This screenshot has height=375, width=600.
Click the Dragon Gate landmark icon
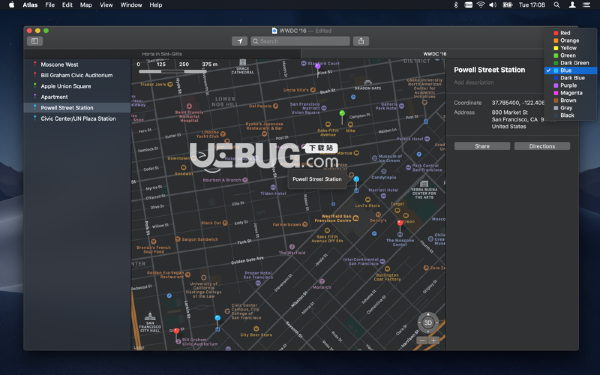368,82
